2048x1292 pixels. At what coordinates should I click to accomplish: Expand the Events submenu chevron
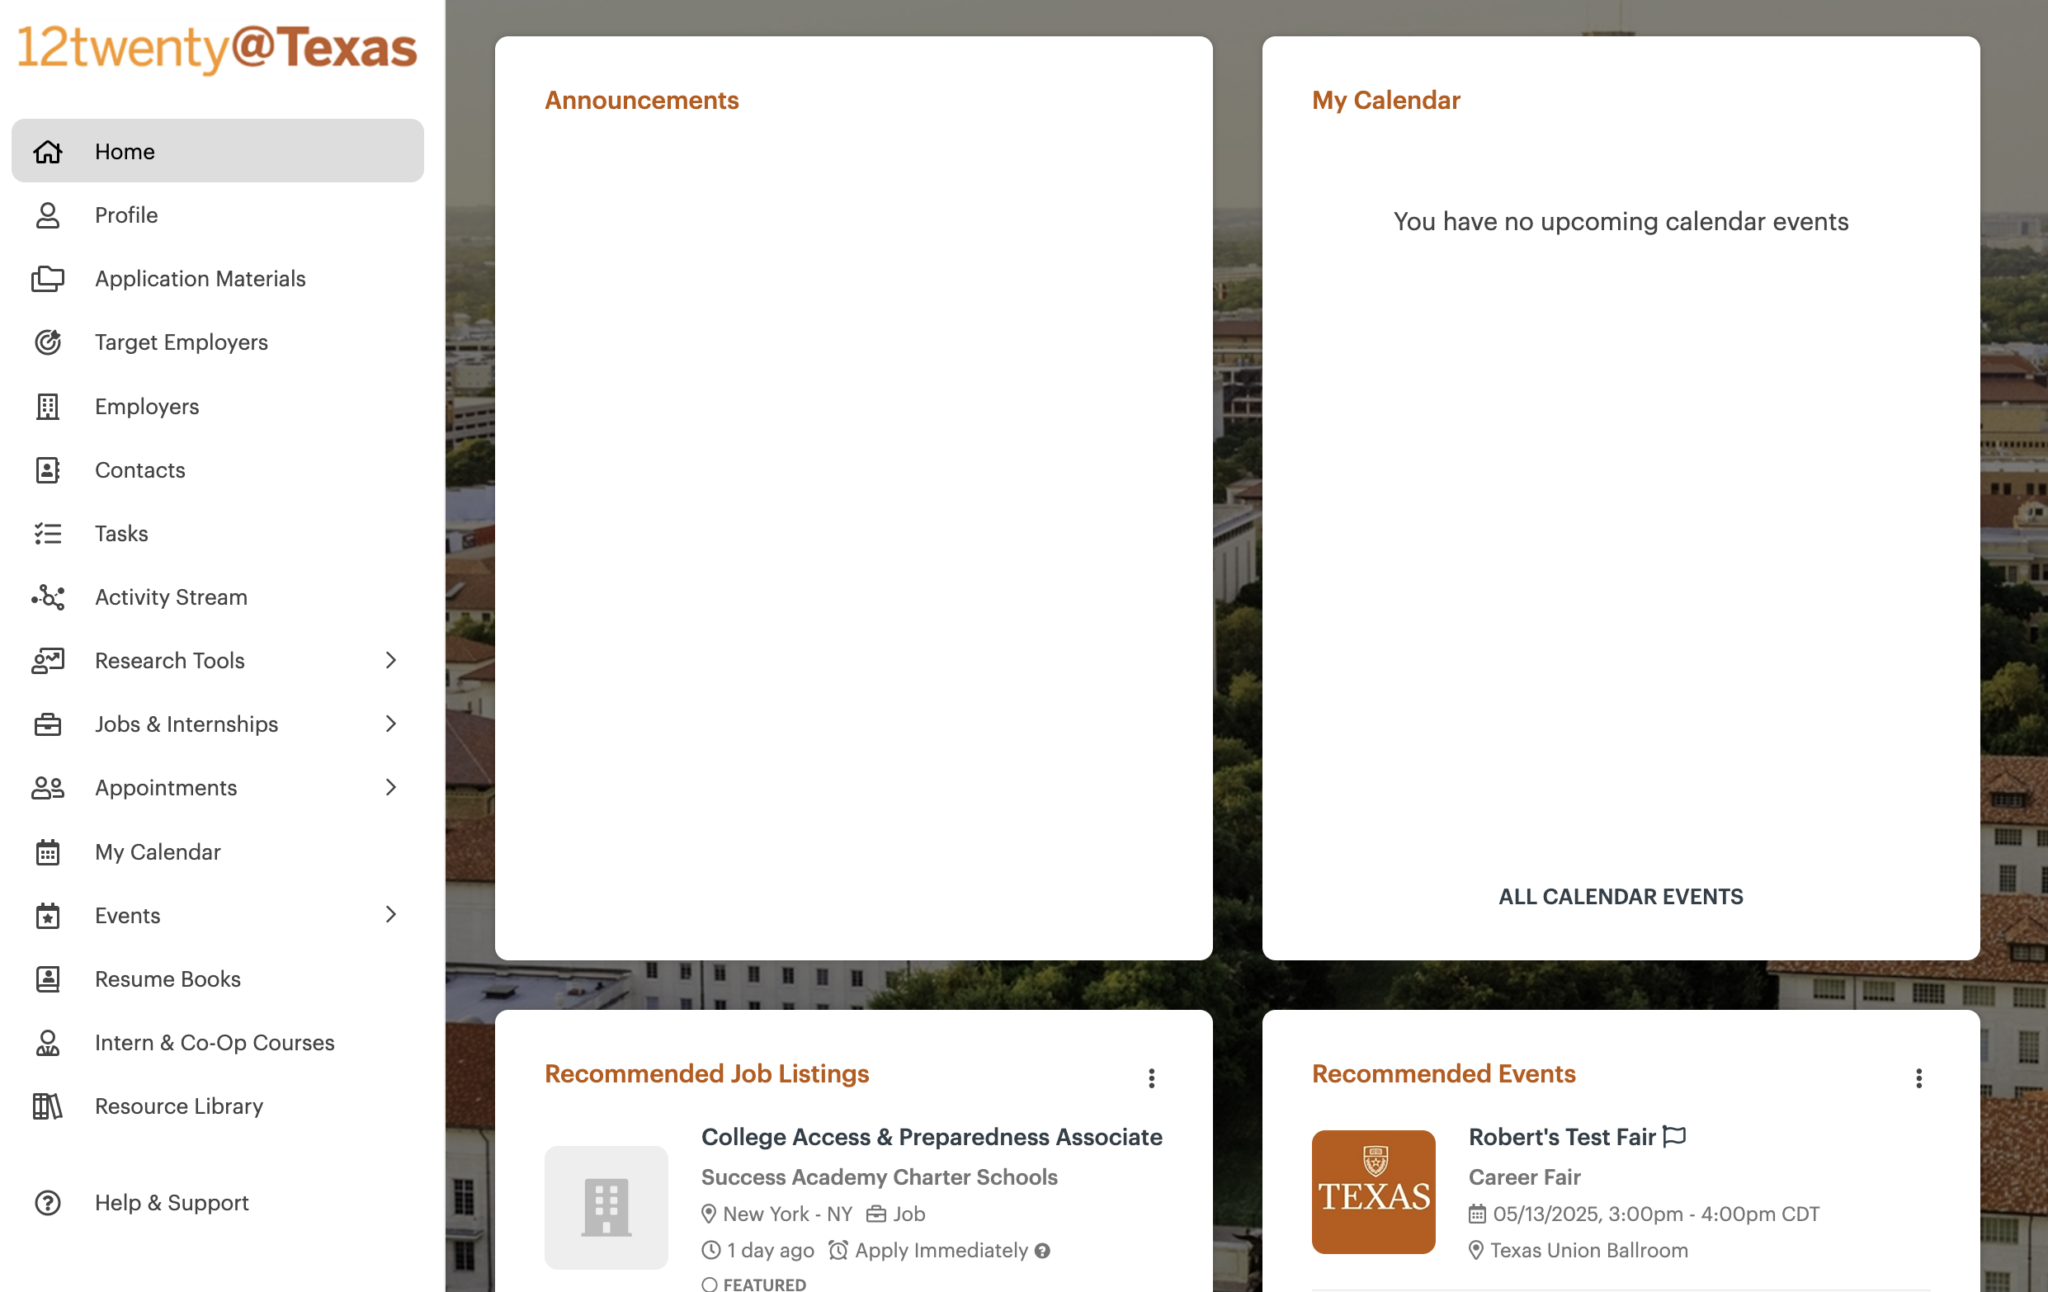pos(391,915)
